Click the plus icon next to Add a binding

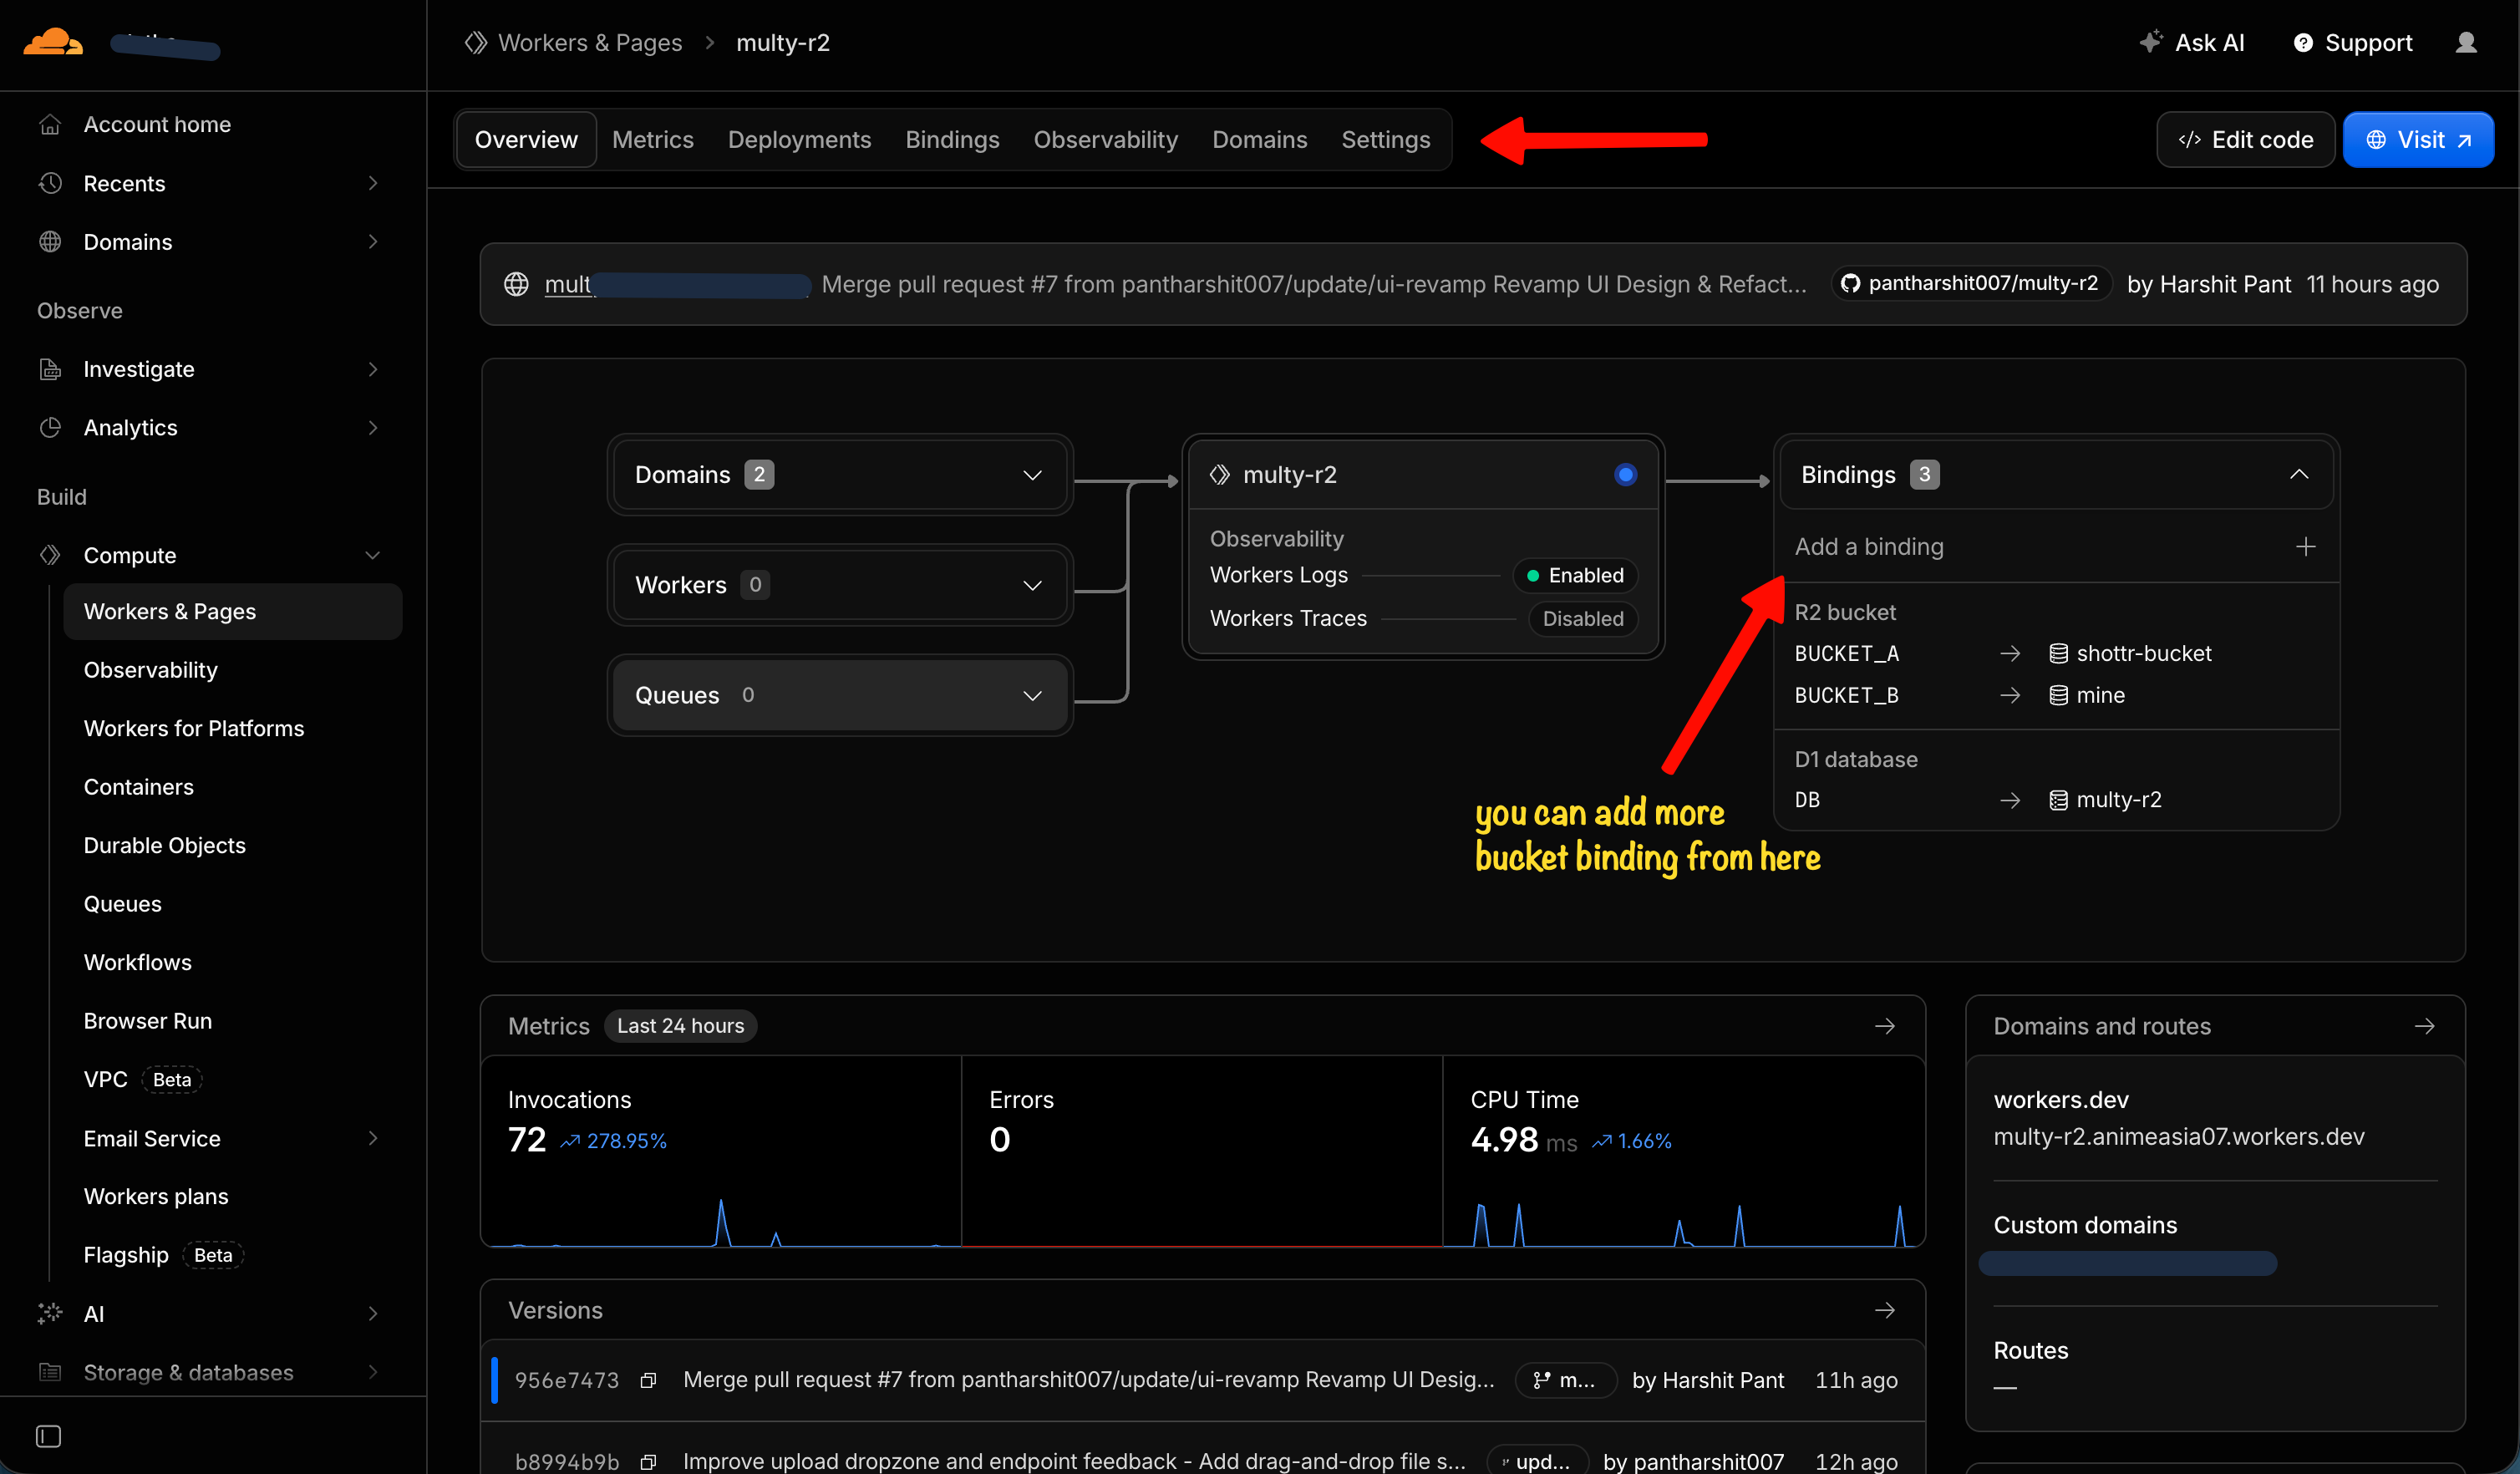click(x=2305, y=546)
